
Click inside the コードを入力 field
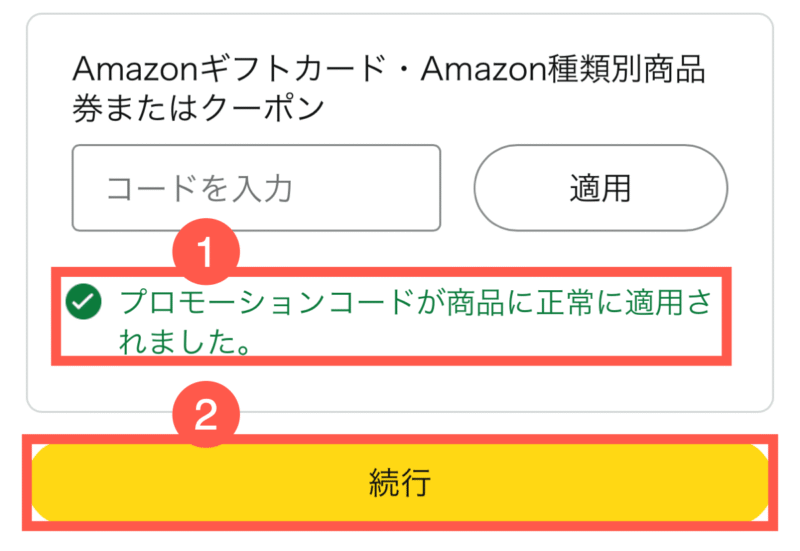coord(256,188)
